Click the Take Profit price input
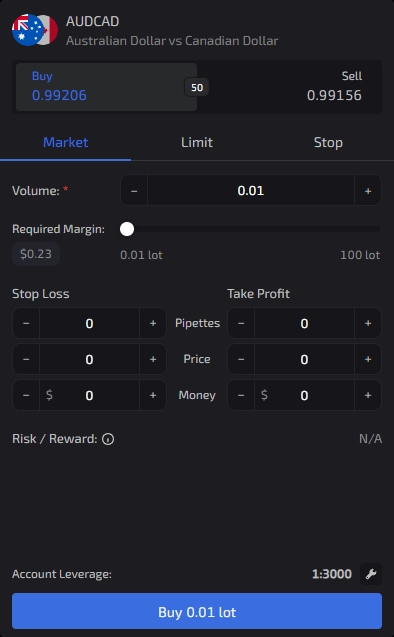 click(x=304, y=360)
